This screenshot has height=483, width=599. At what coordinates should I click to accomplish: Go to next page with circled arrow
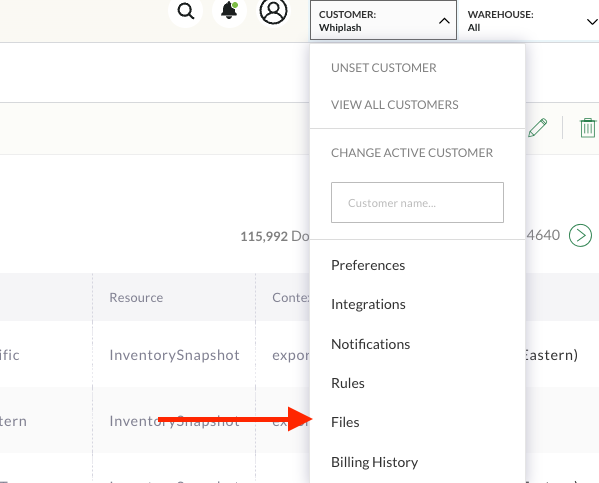pos(580,235)
